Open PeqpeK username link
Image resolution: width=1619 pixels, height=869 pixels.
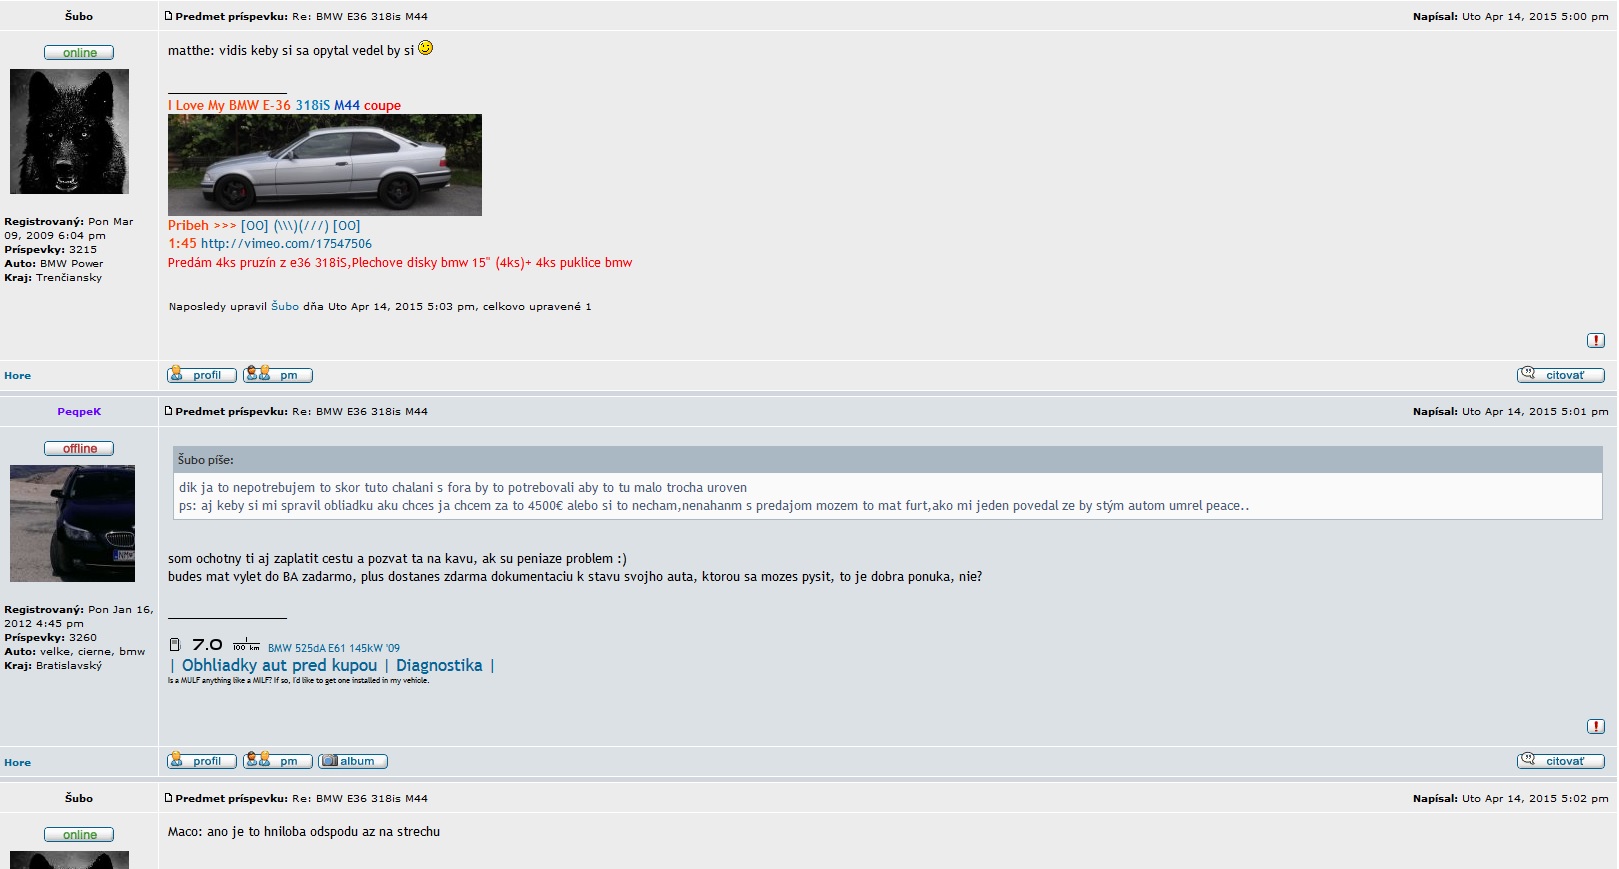[x=79, y=411]
